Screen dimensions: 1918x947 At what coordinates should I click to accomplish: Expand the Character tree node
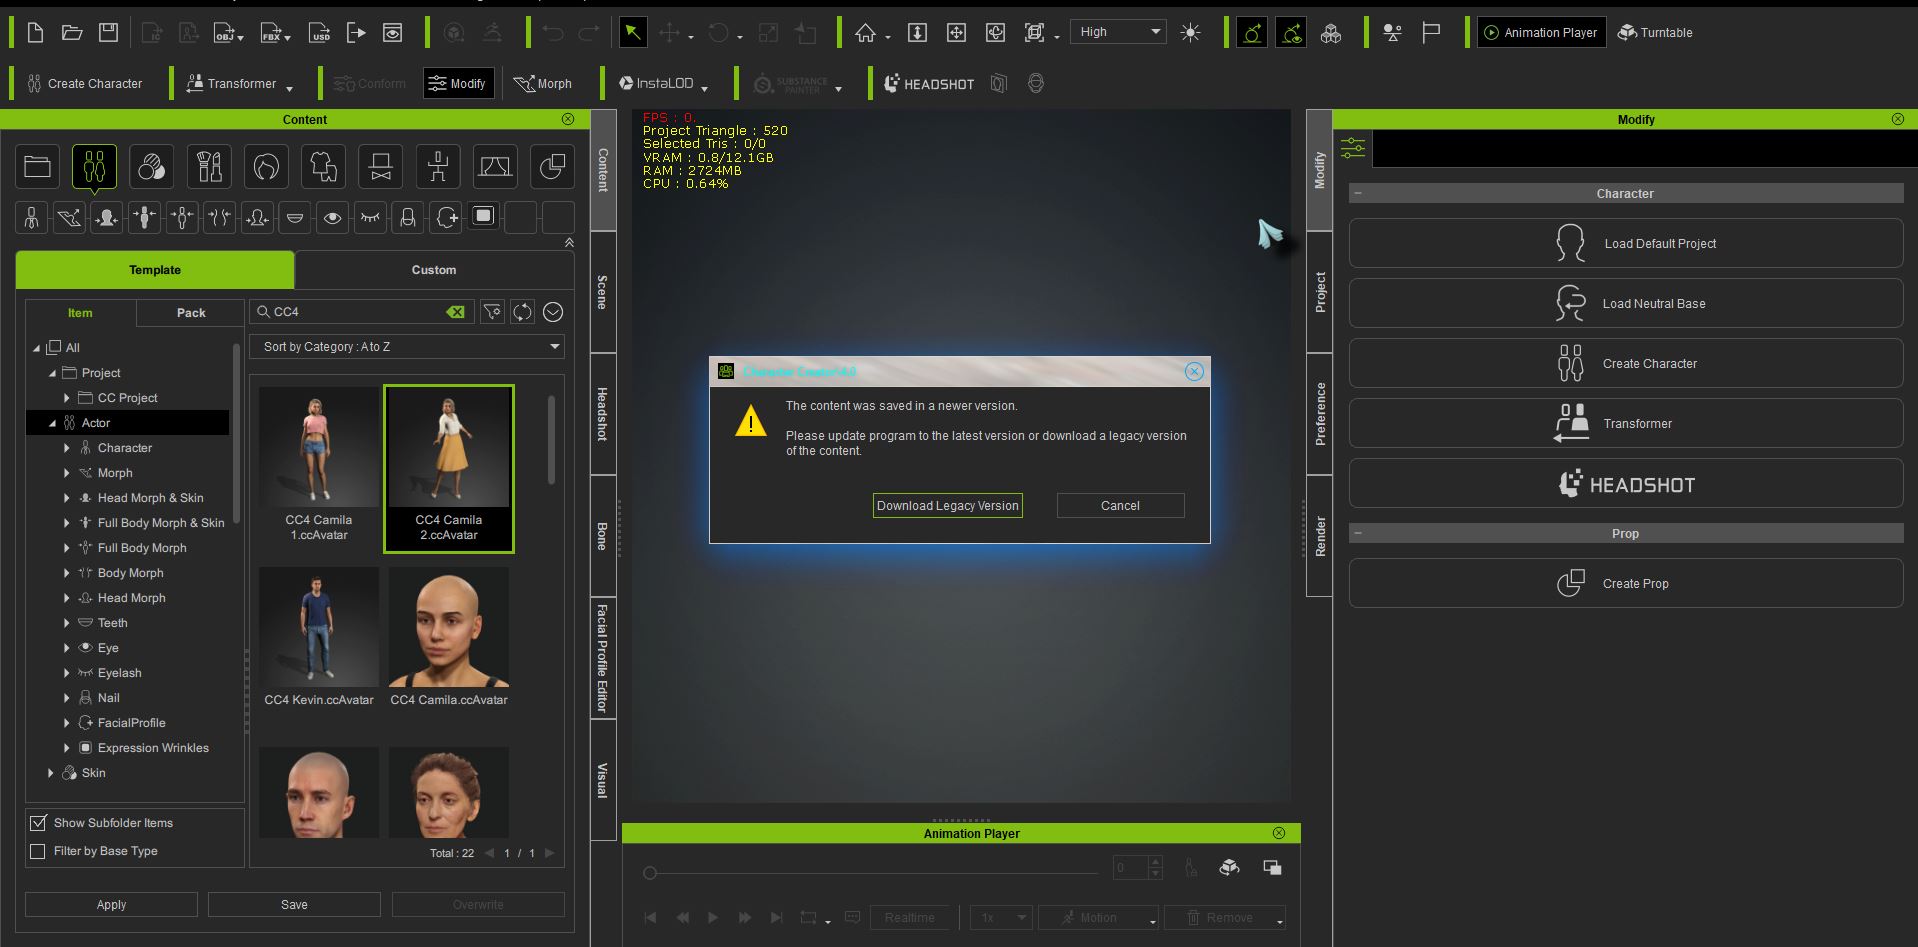(x=67, y=448)
